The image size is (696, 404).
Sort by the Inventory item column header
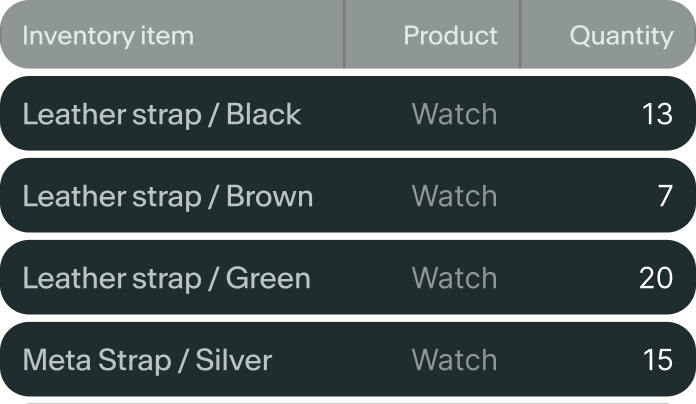pos(108,37)
